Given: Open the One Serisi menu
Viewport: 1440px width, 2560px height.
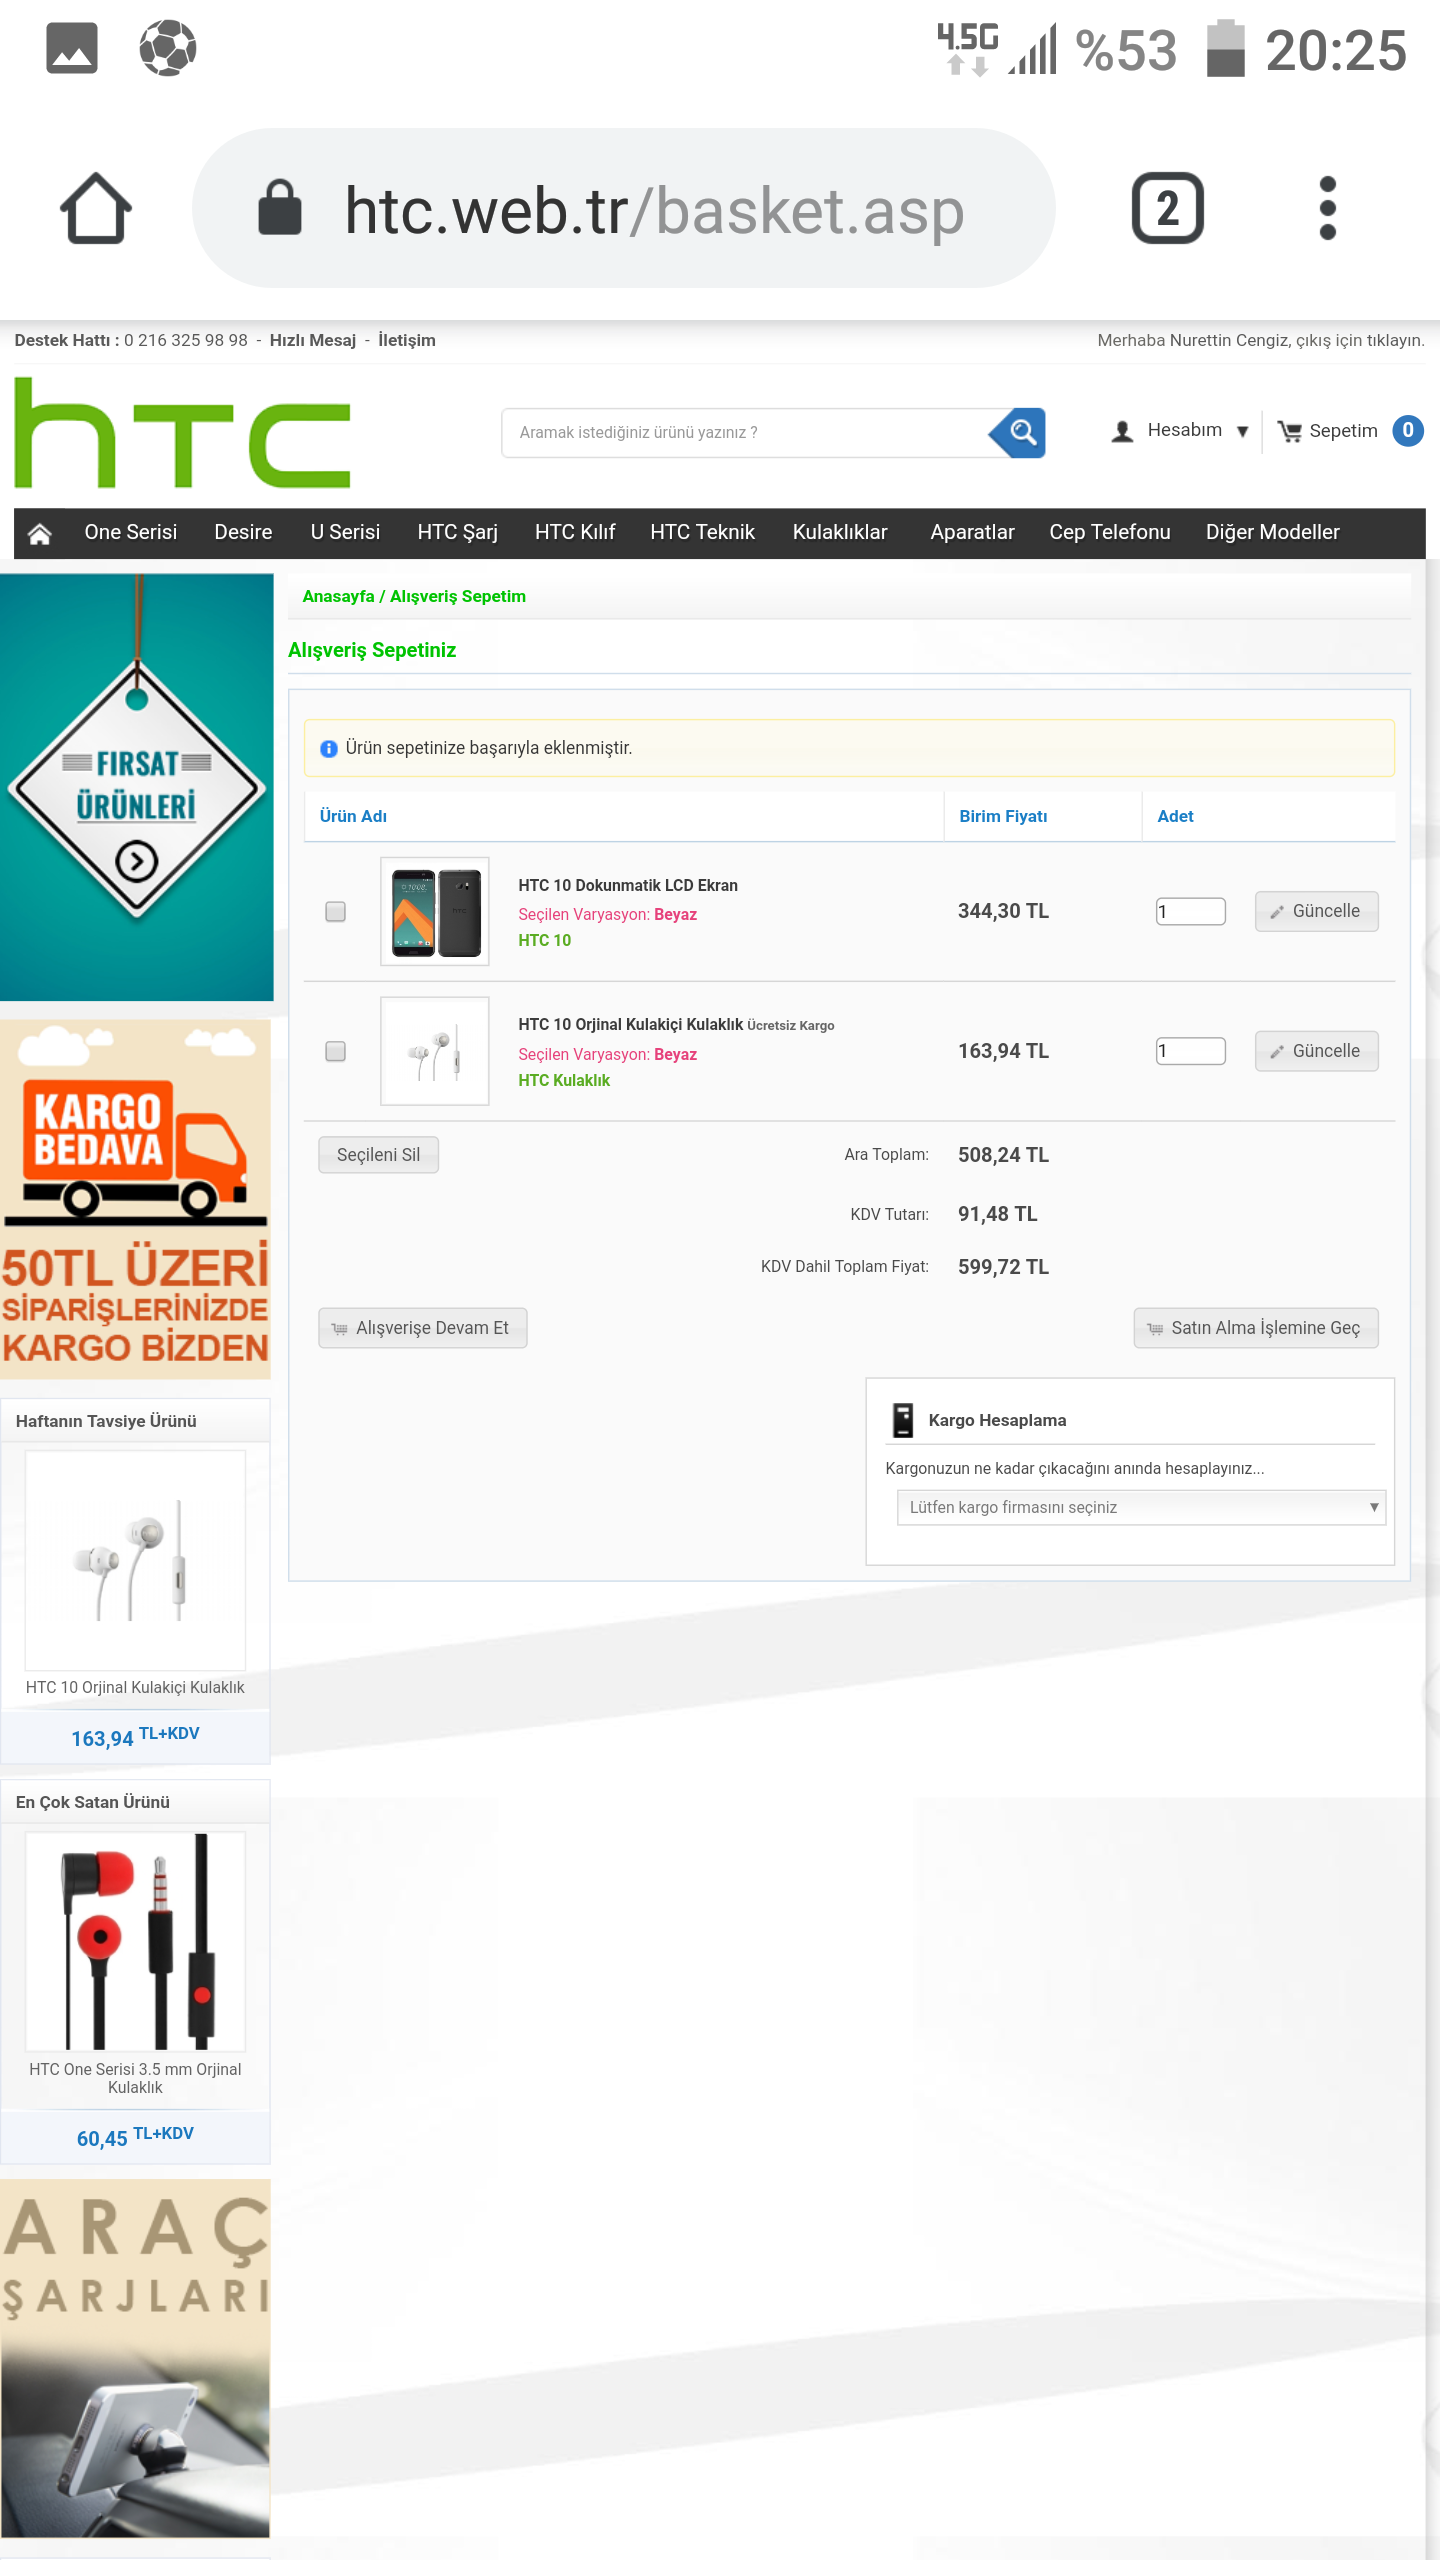Looking at the screenshot, I should click(x=131, y=532).
